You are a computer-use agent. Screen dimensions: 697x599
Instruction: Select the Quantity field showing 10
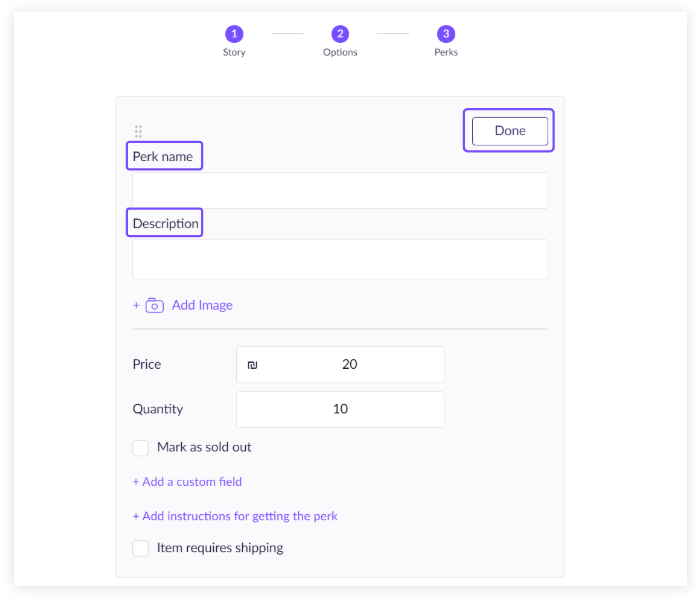(x=340, y=409)
